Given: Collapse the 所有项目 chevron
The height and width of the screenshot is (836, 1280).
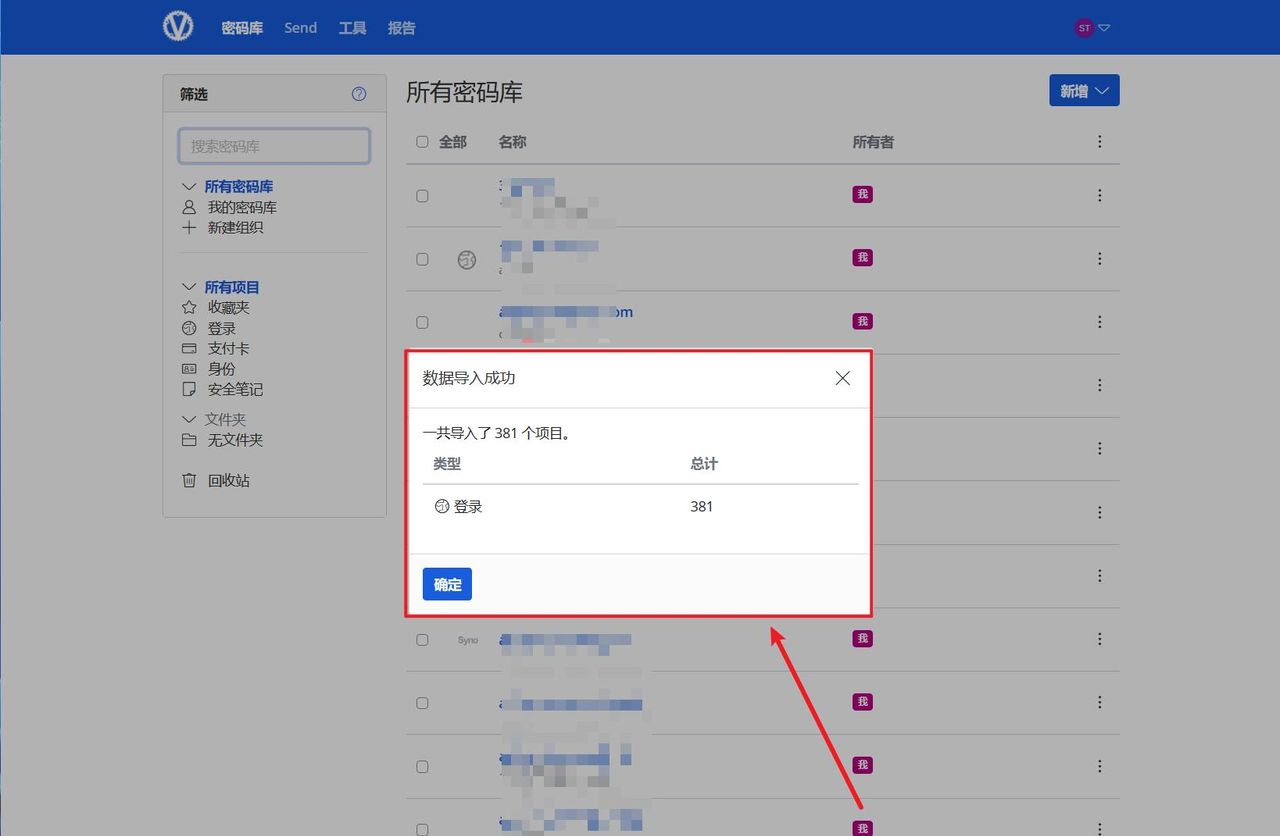Looking at the screenshot, I should [189, 287].
